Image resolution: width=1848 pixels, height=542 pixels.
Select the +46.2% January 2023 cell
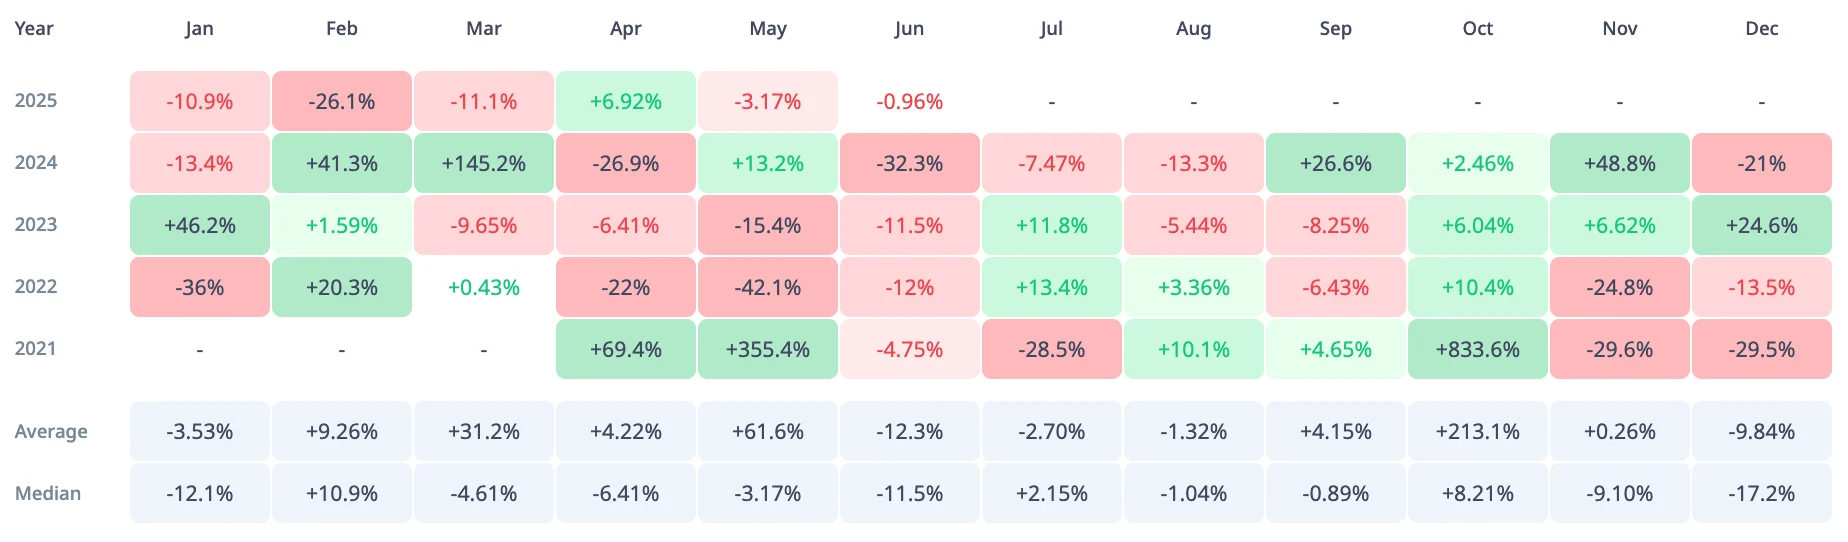[200, 226]
